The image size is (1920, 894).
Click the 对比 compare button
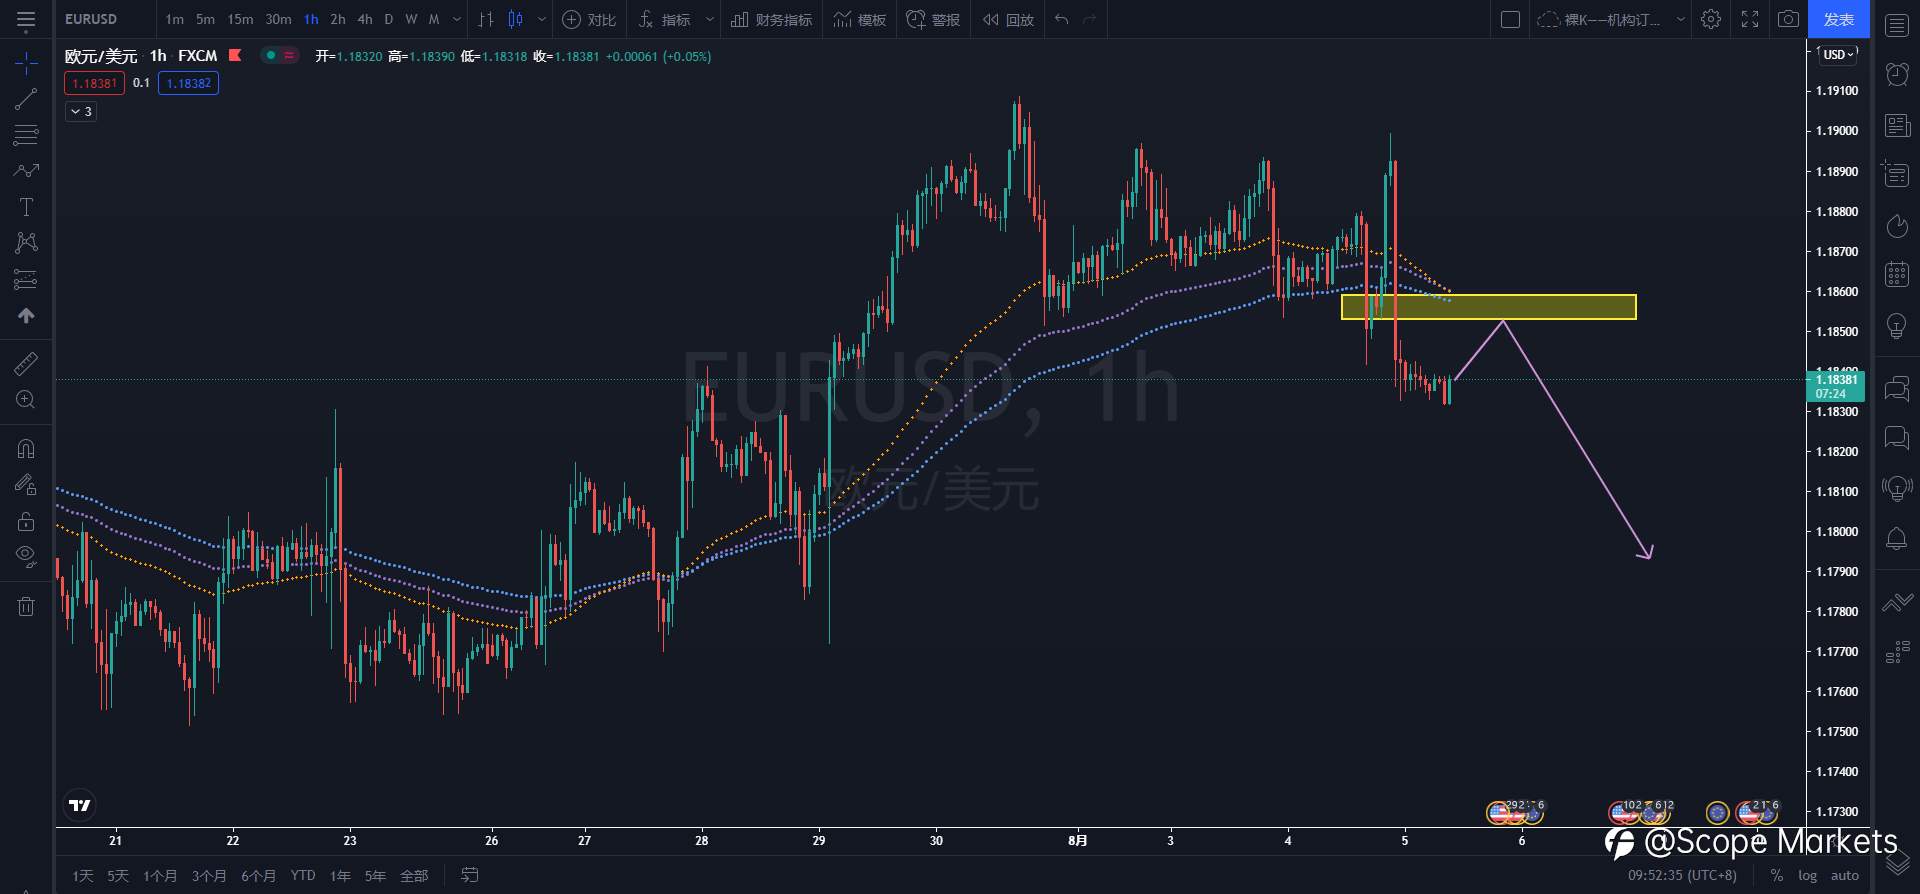tap(589, 19)
